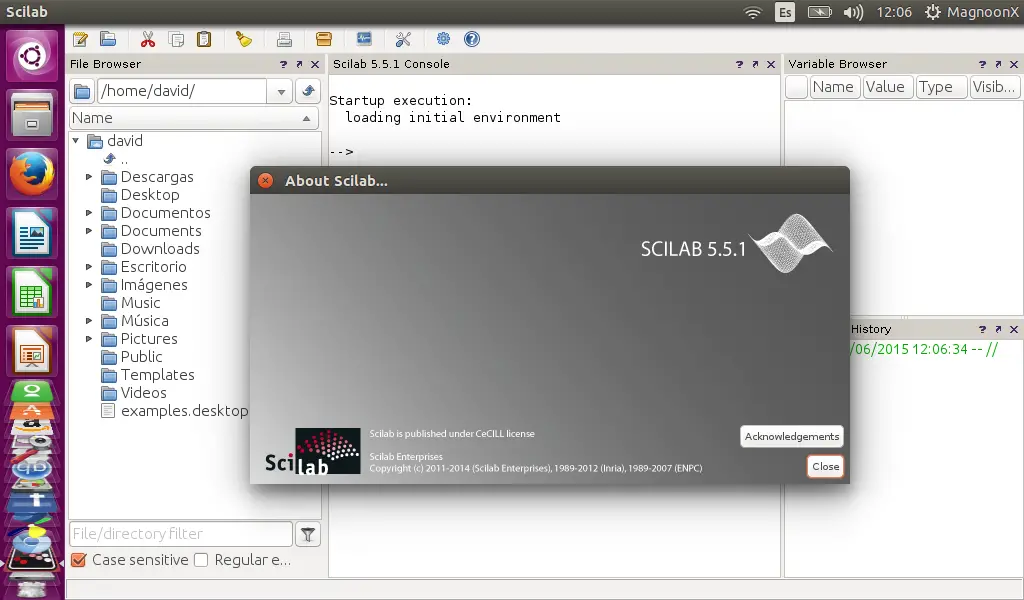The height and width of the screenshot is (600, 1024).
Task: Click help icon of Variable Browser panel
Action: [982, 64]
